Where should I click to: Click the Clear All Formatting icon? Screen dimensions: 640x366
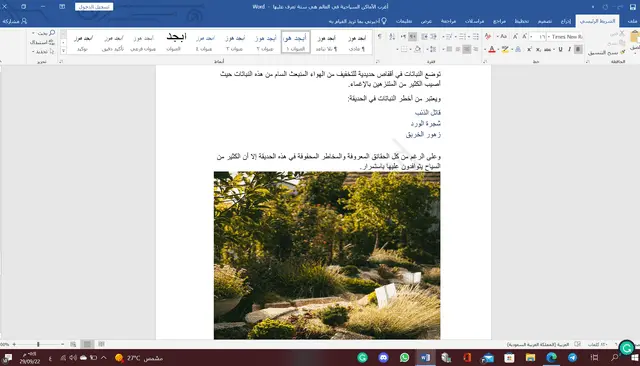point(488,36)
